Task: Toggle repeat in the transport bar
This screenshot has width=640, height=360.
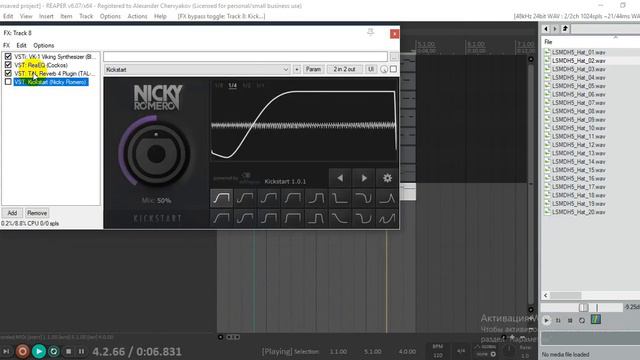Action: [x=53, y=351]
